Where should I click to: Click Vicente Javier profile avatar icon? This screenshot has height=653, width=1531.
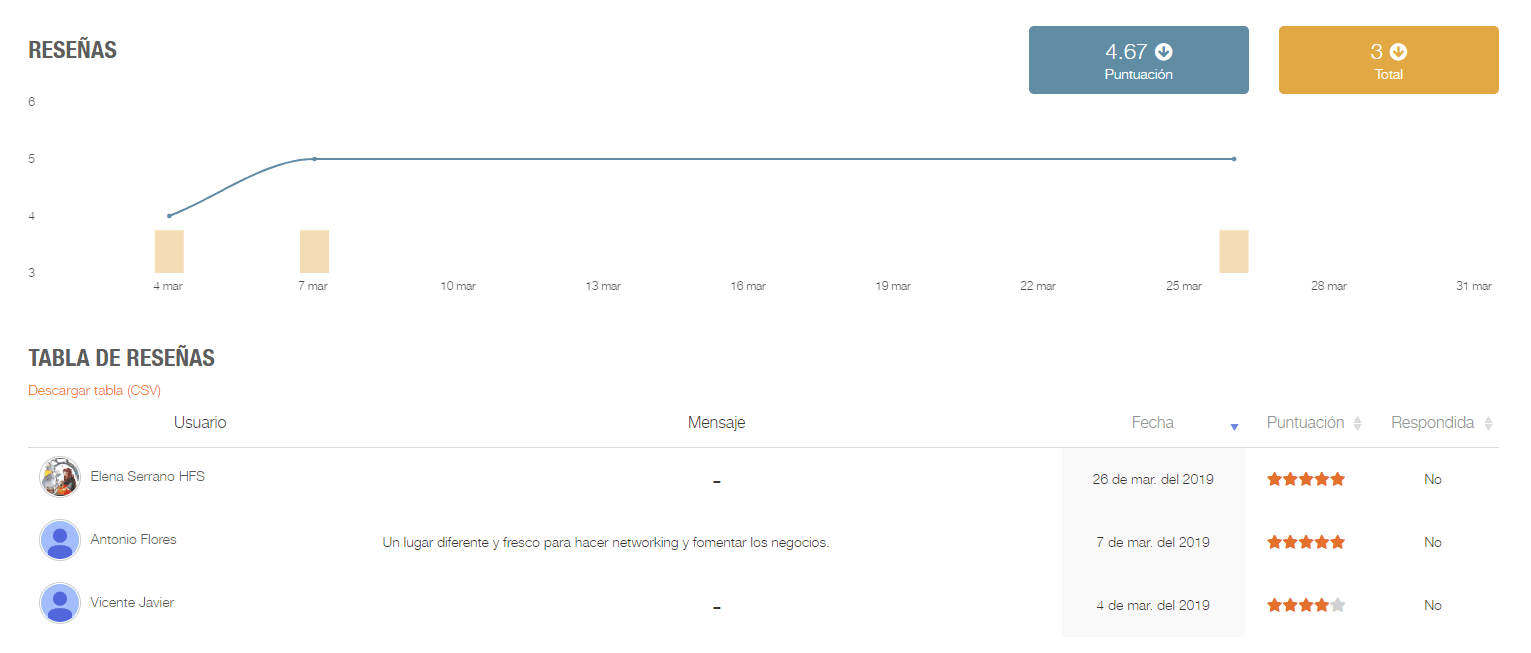pyautogui.click(x=60, y=603)
